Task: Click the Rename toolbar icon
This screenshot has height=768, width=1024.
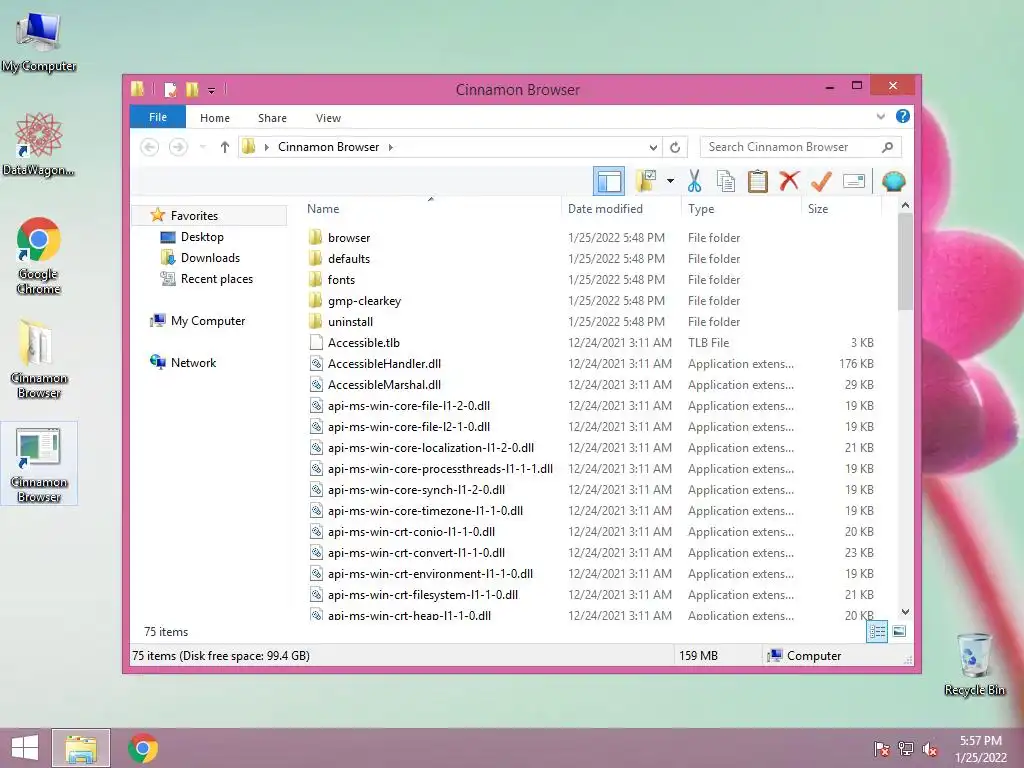Action: coord(854,181)
